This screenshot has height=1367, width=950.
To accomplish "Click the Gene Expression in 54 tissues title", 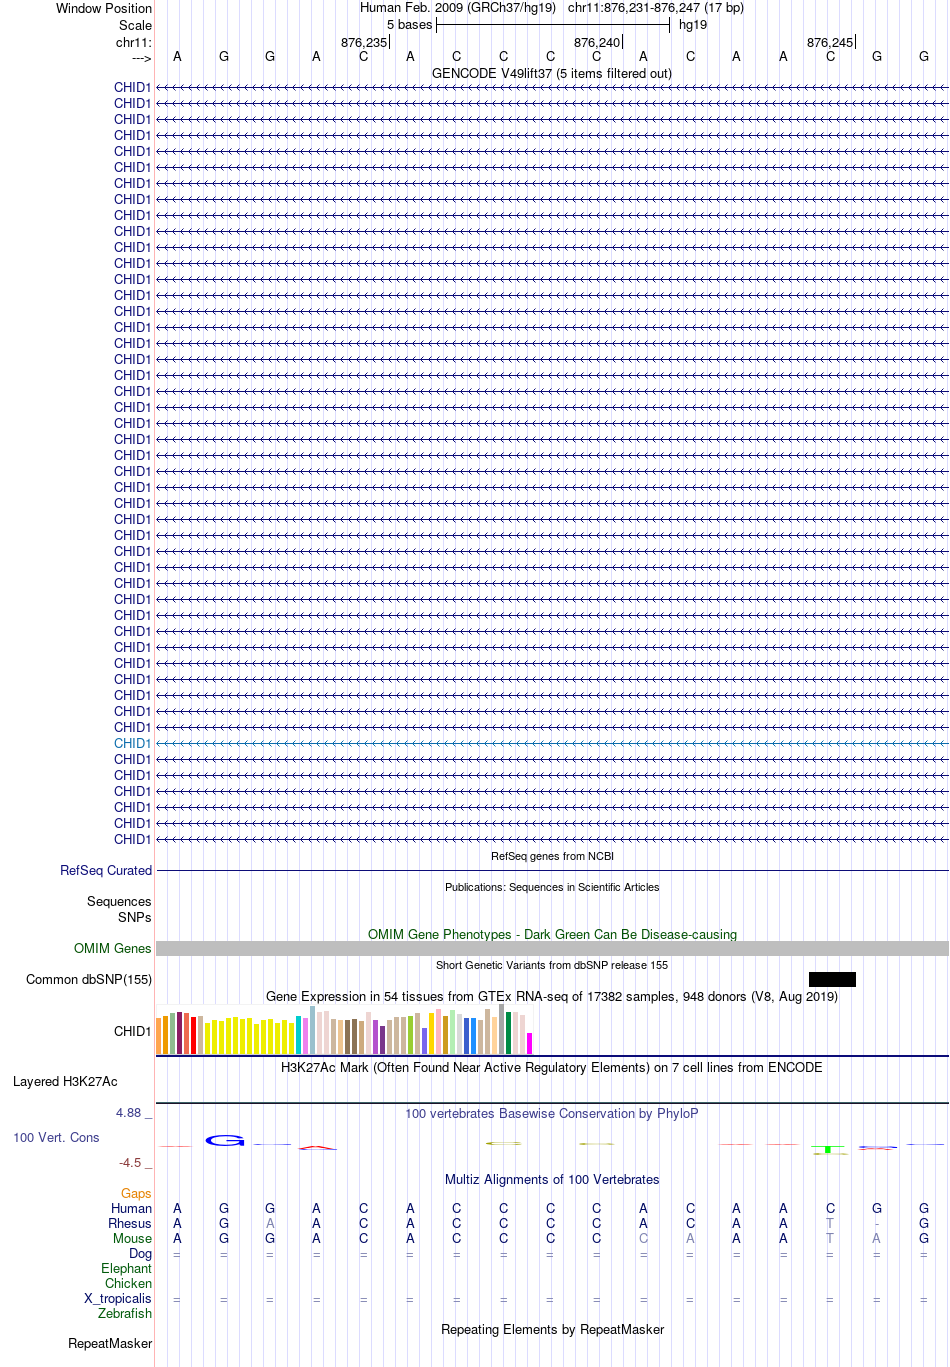I will tap(552, 996).
